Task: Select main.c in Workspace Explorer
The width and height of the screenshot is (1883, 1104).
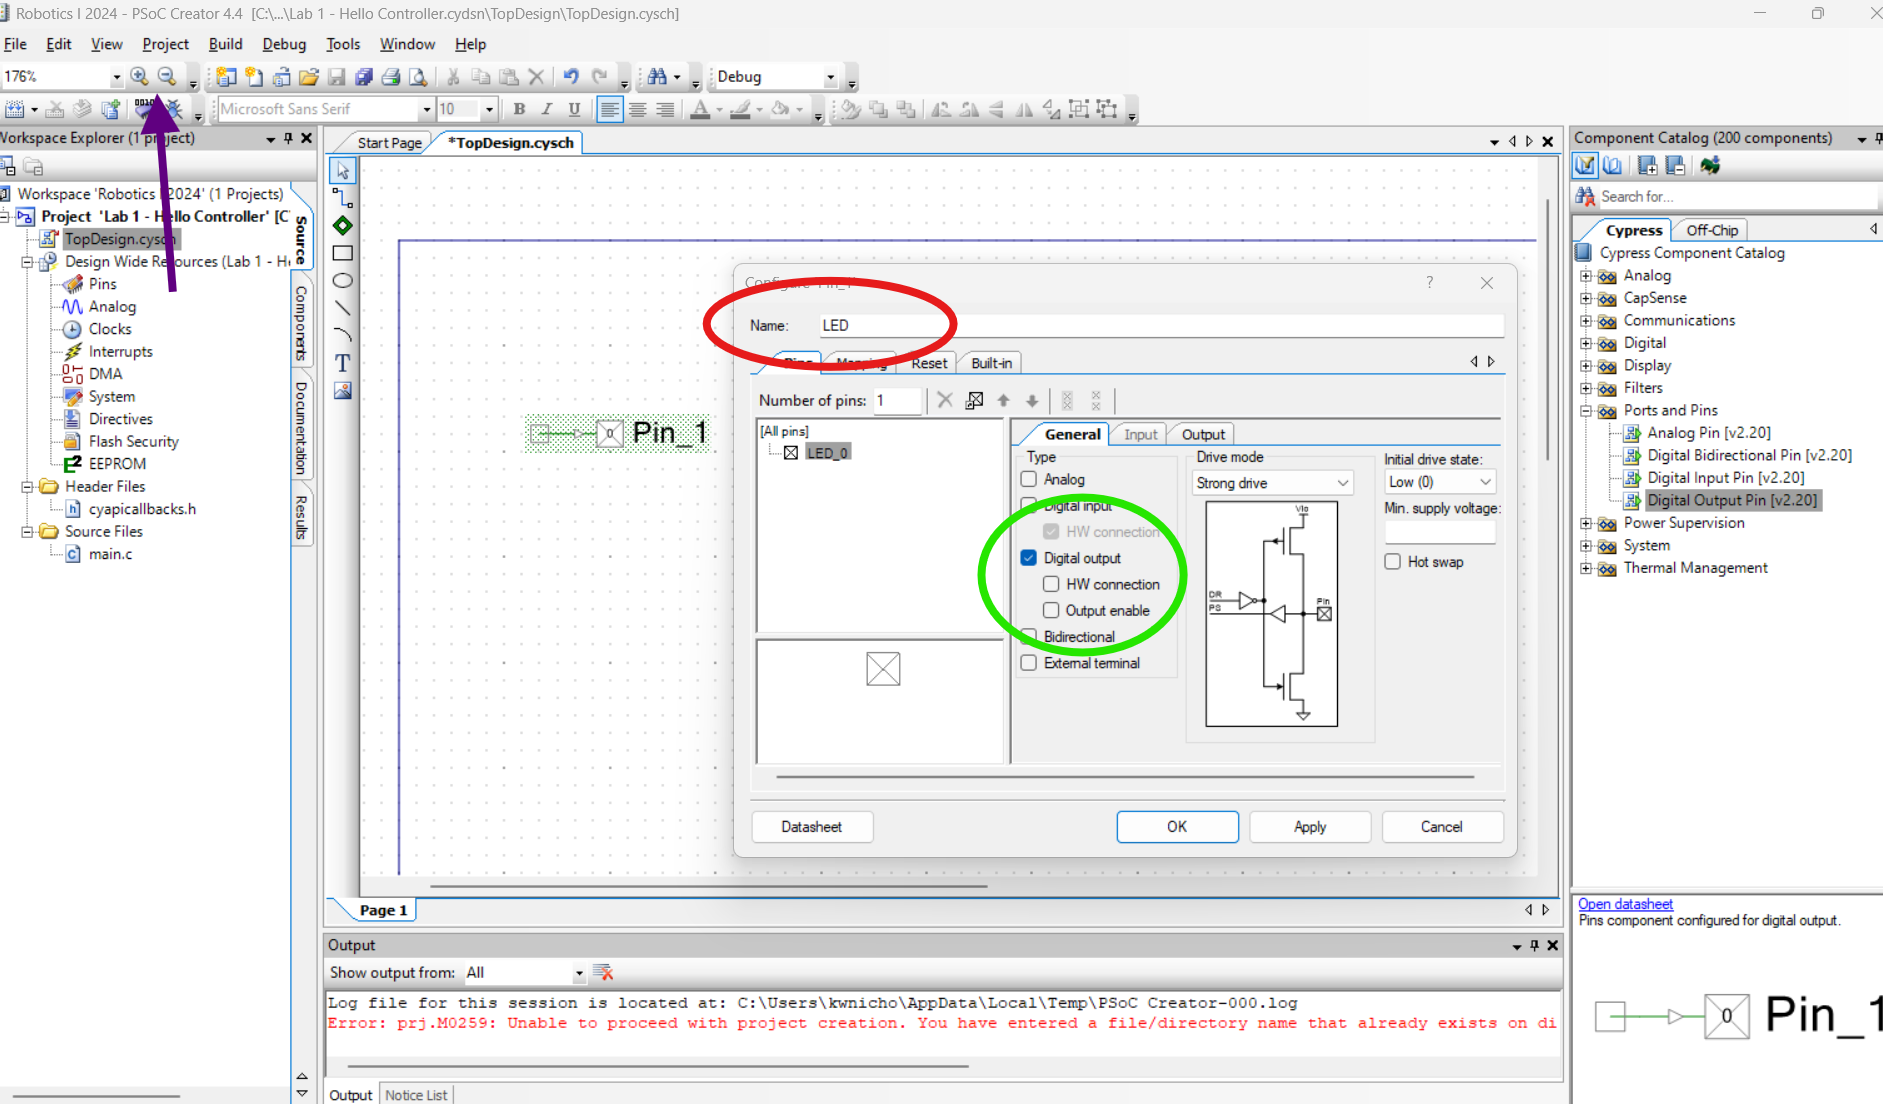Action: pos(110,554)
